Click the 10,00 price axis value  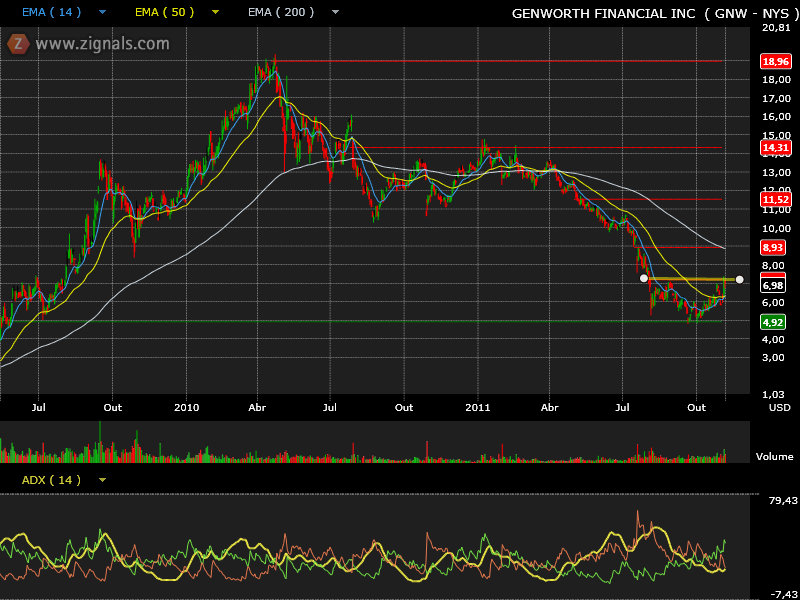(776, 229)
